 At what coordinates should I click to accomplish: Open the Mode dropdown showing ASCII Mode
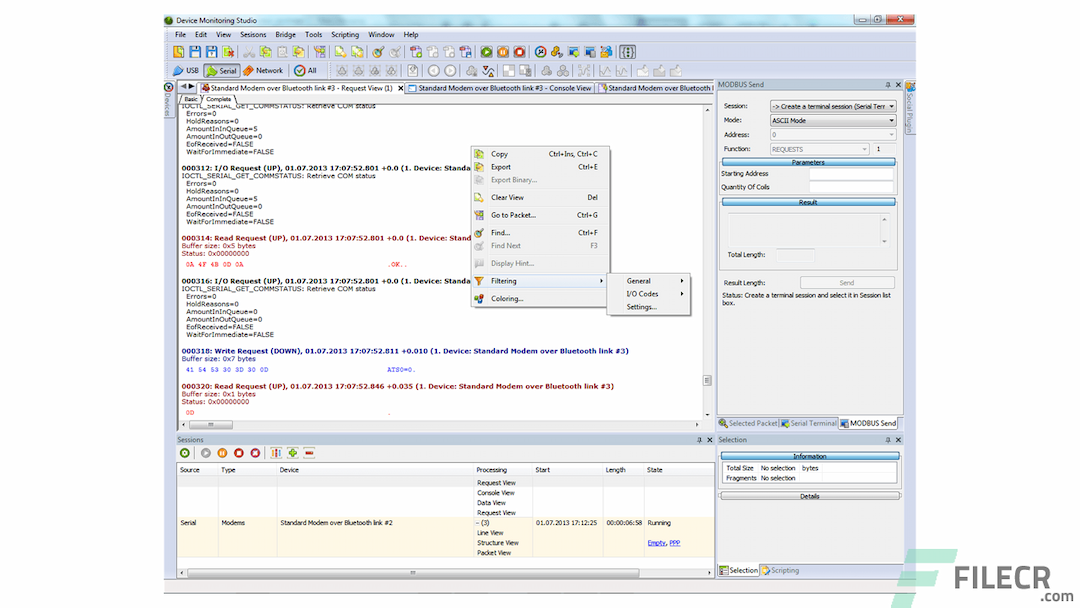[x=891, y=119]
